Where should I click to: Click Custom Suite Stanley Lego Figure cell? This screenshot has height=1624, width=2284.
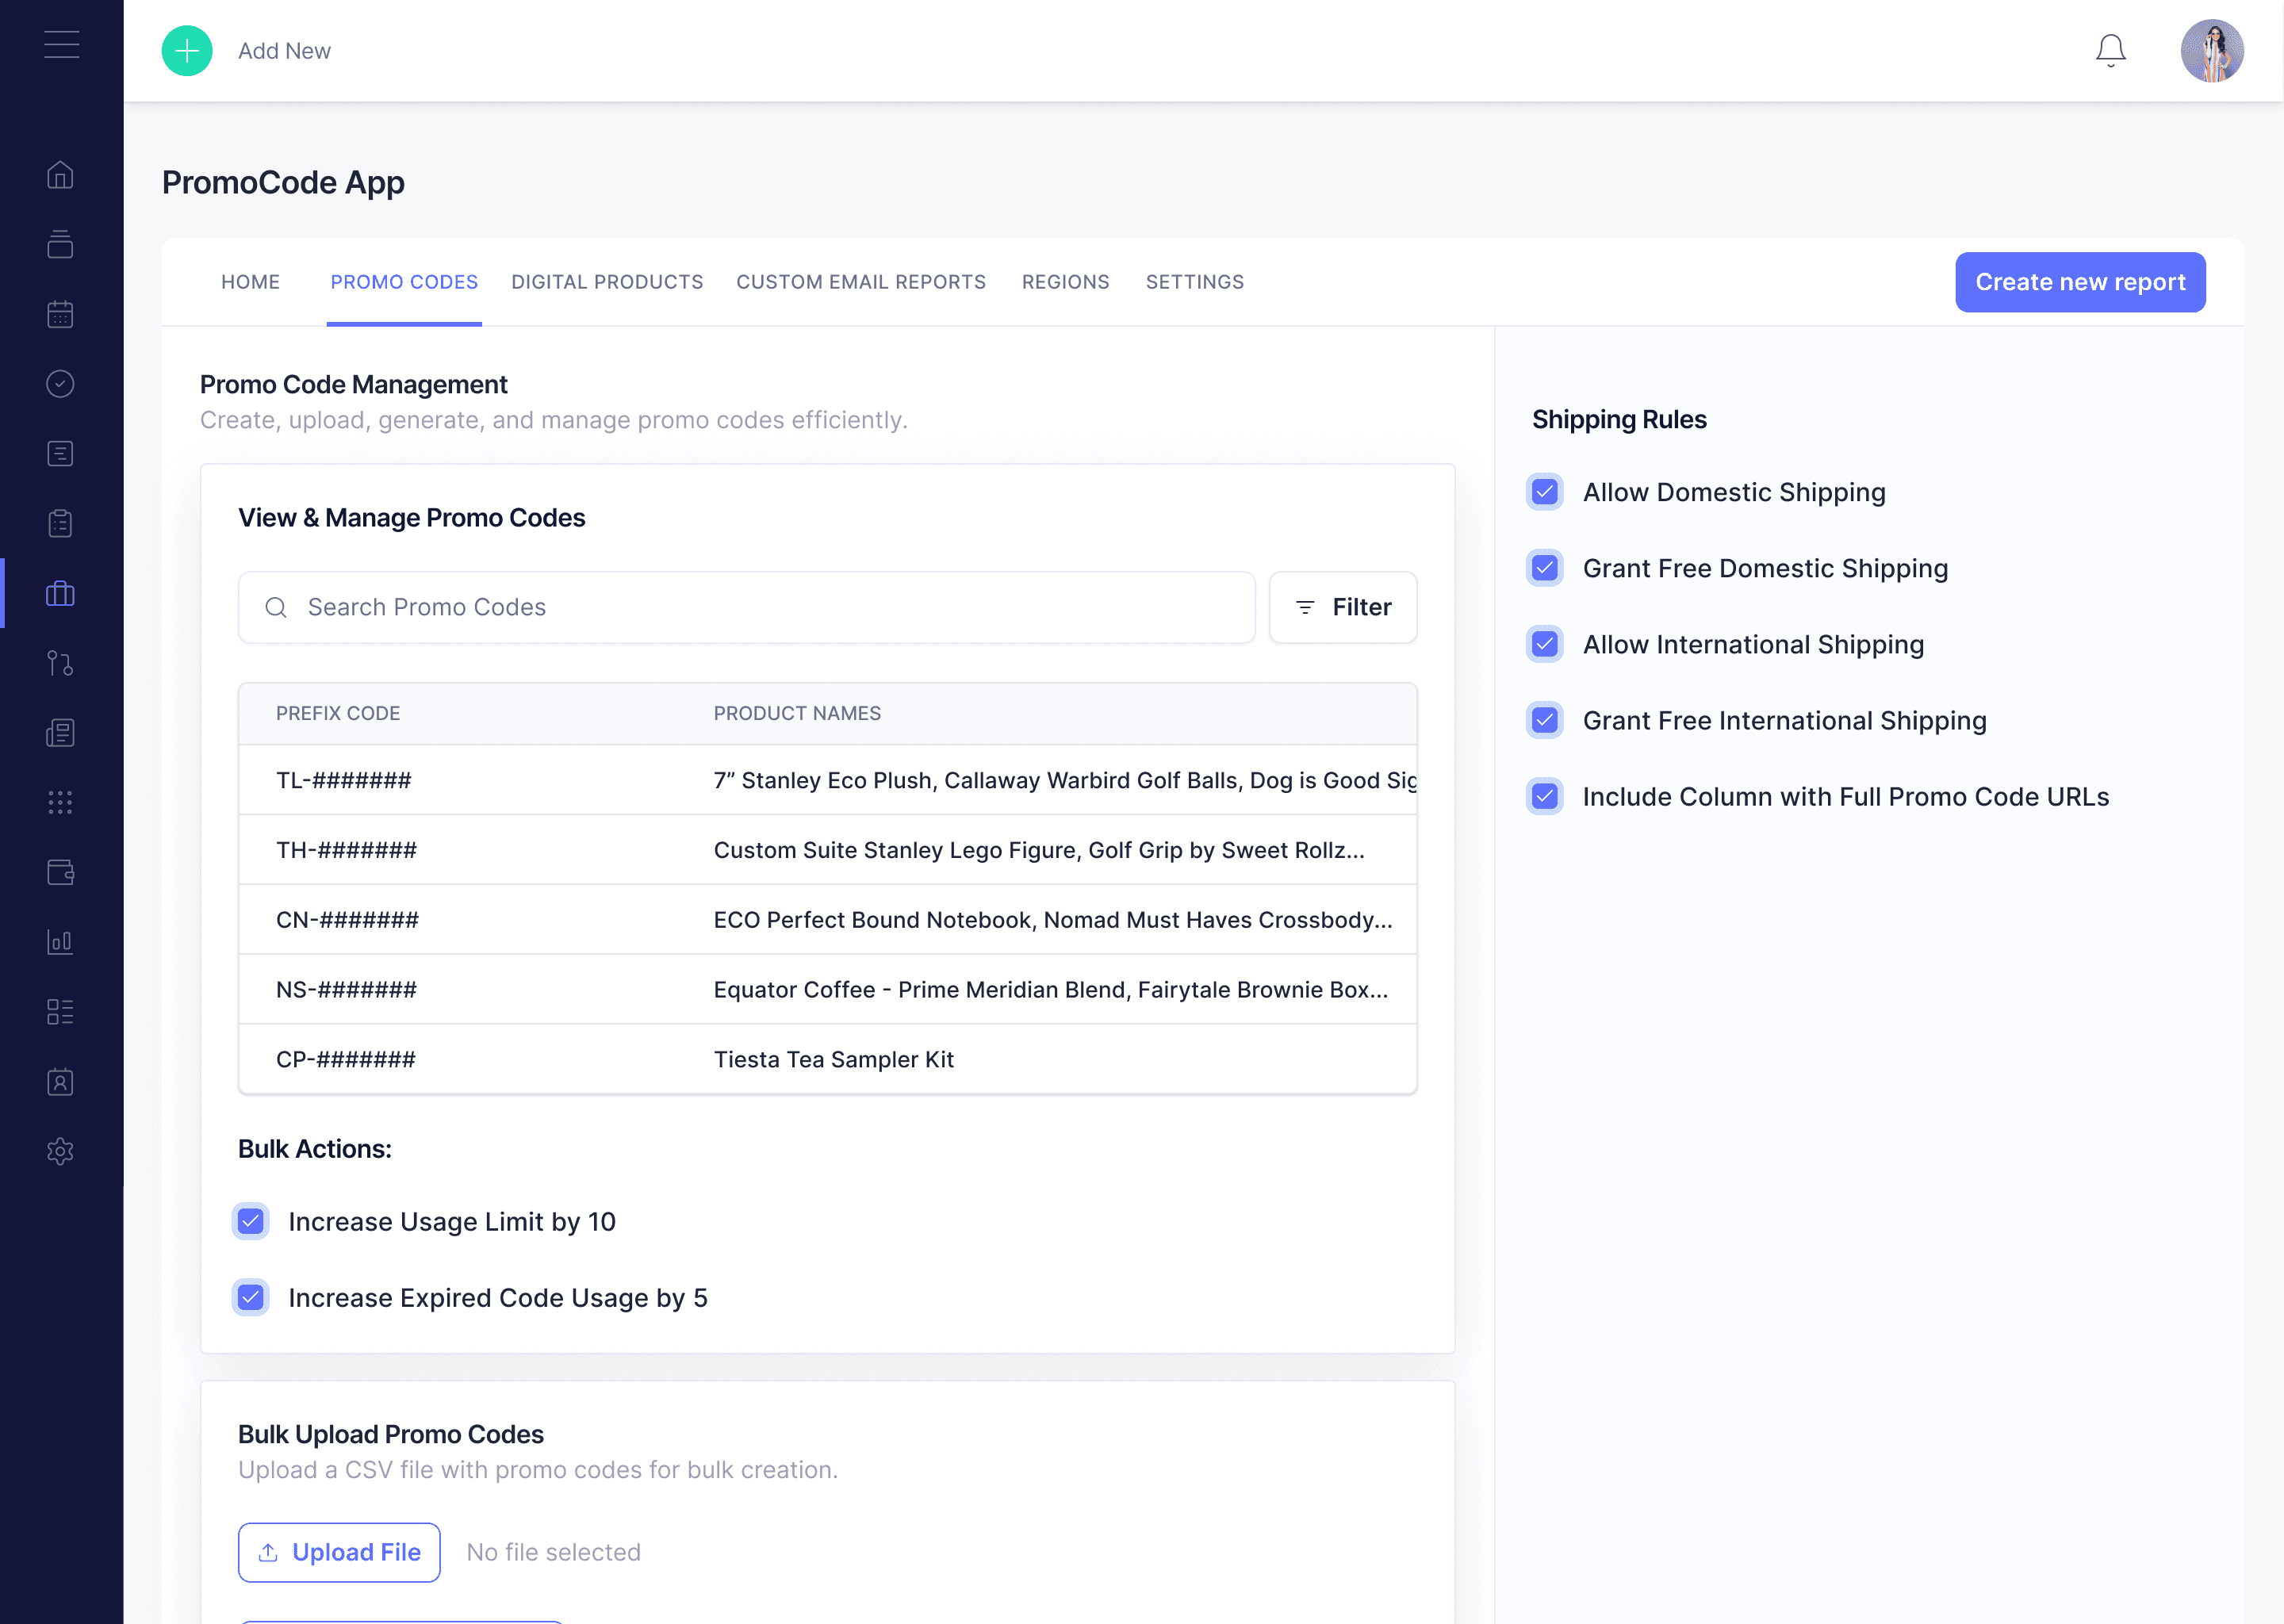point(1038,850)
